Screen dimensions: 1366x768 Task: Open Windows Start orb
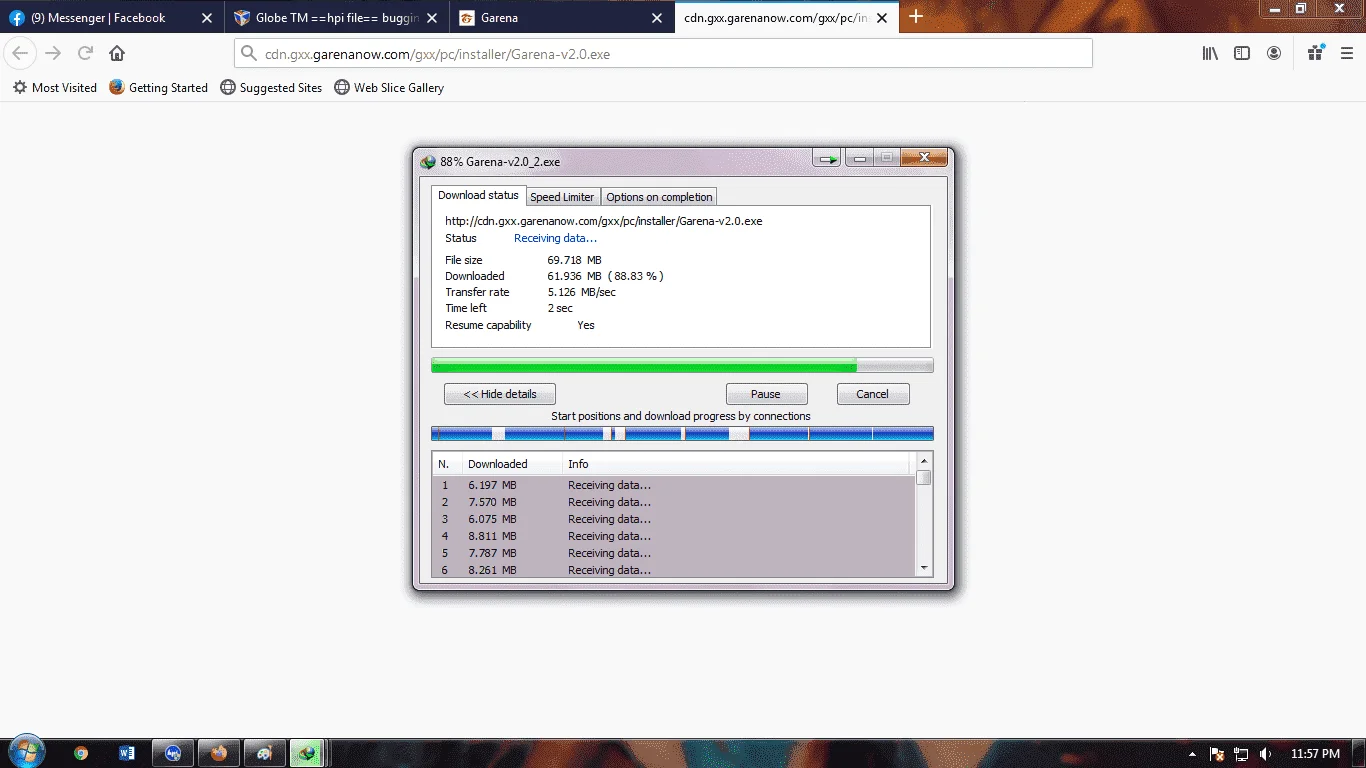coord(25,752)
